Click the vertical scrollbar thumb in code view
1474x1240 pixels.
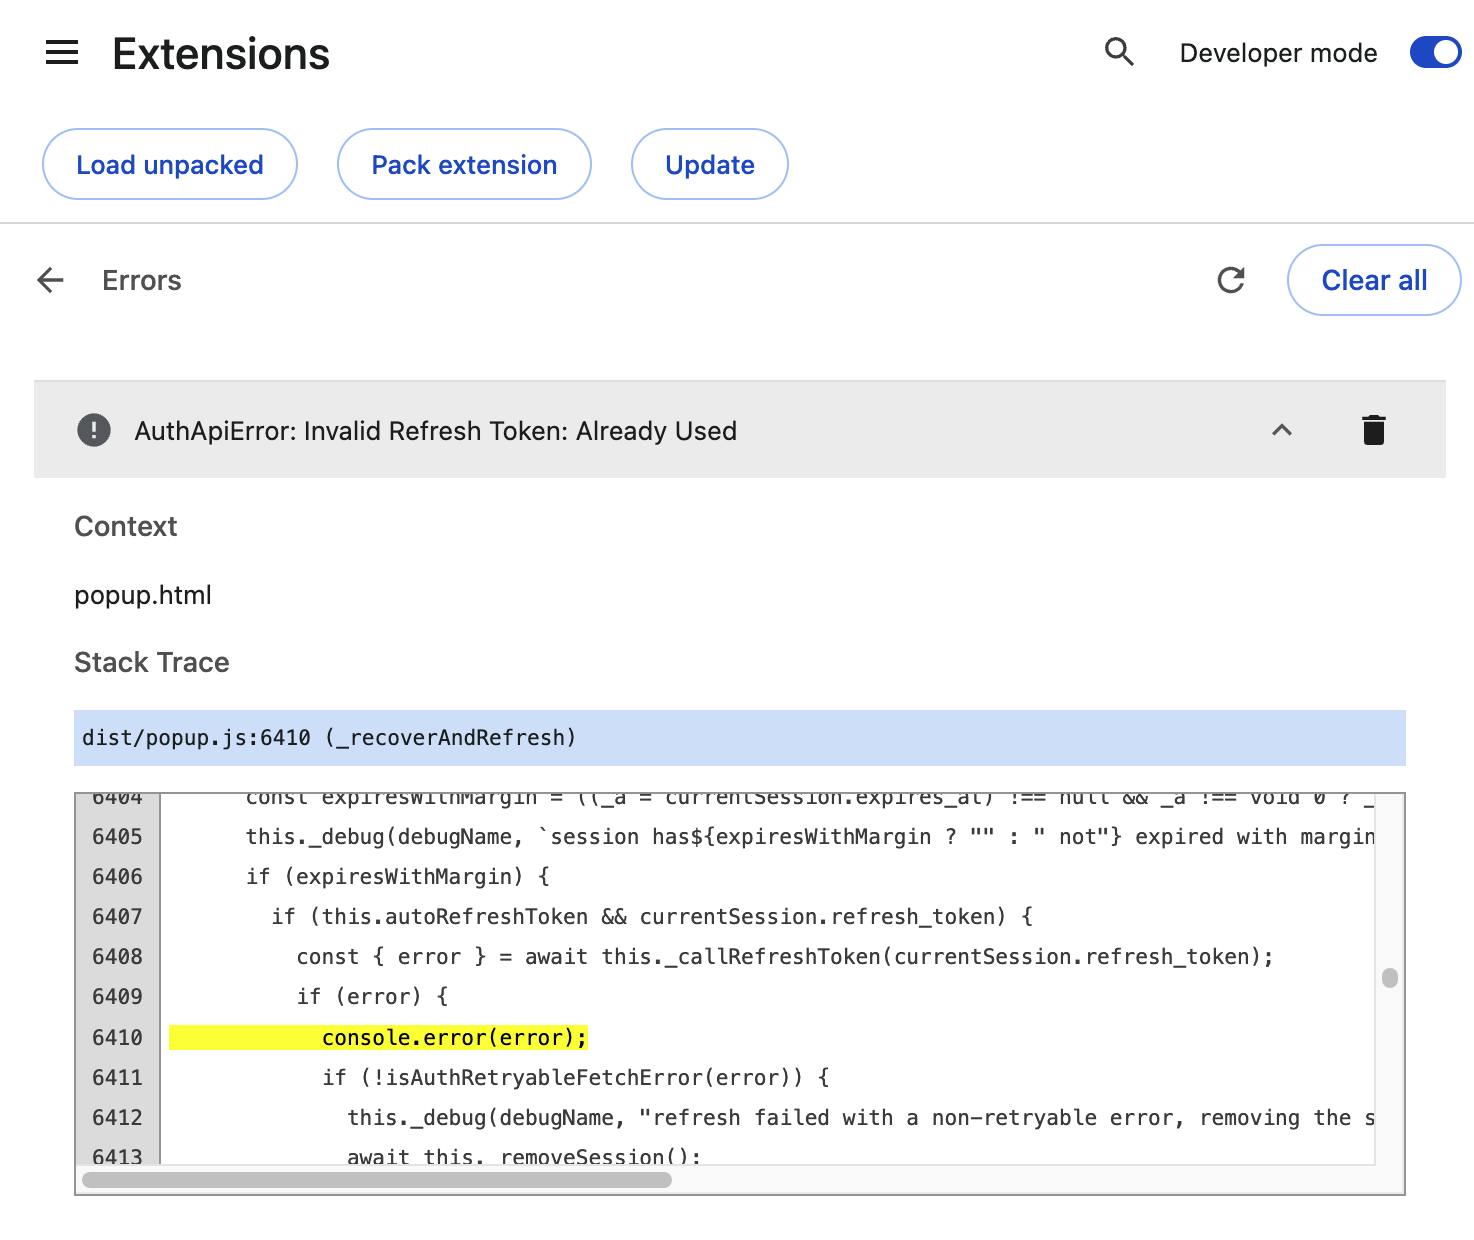pos(1389,977)
